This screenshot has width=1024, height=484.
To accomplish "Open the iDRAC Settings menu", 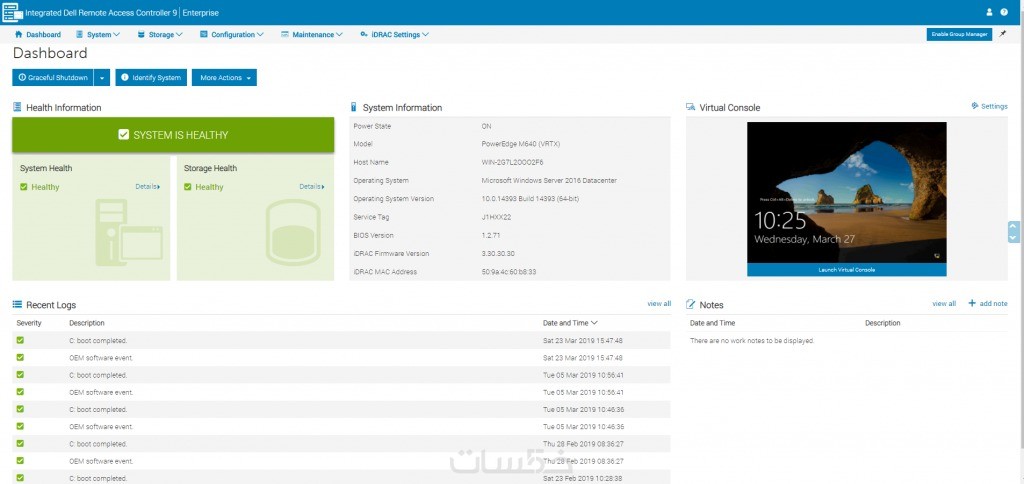I will click(394, 35).
